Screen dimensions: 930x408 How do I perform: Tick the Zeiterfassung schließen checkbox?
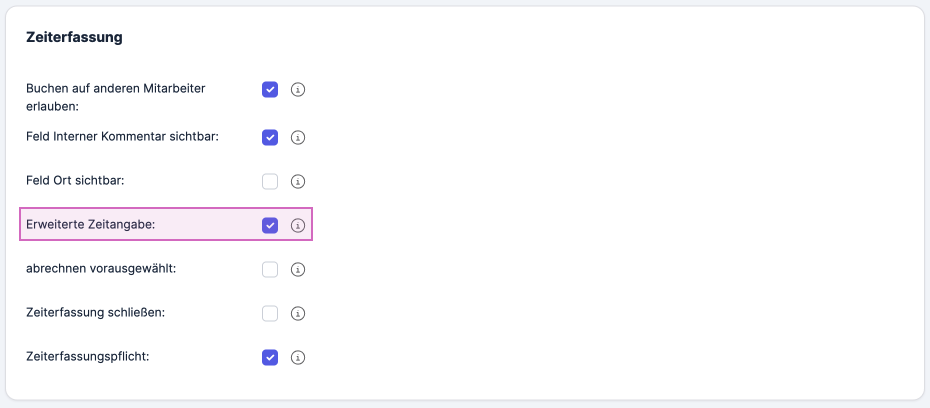(270, 313)
